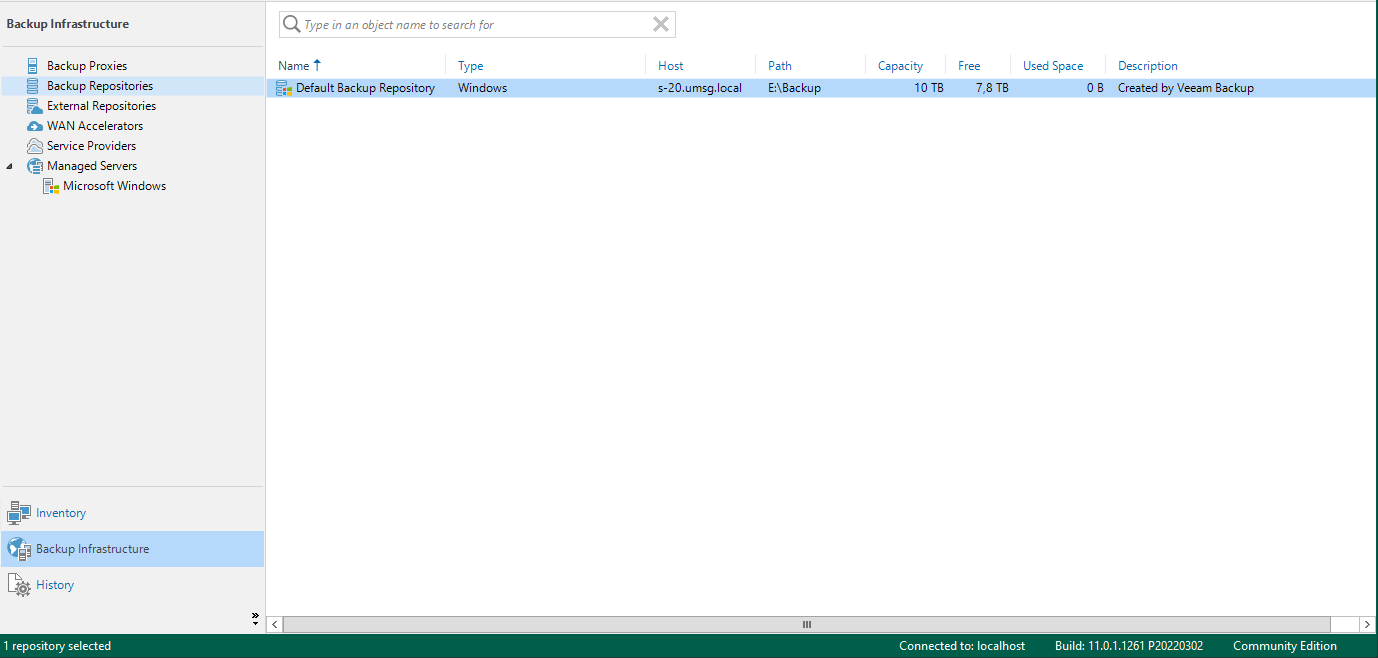The height and width of the screenshot is (658, 1378).
Task: Select the Backup Infrastructure view
Action: coord(92,549)
